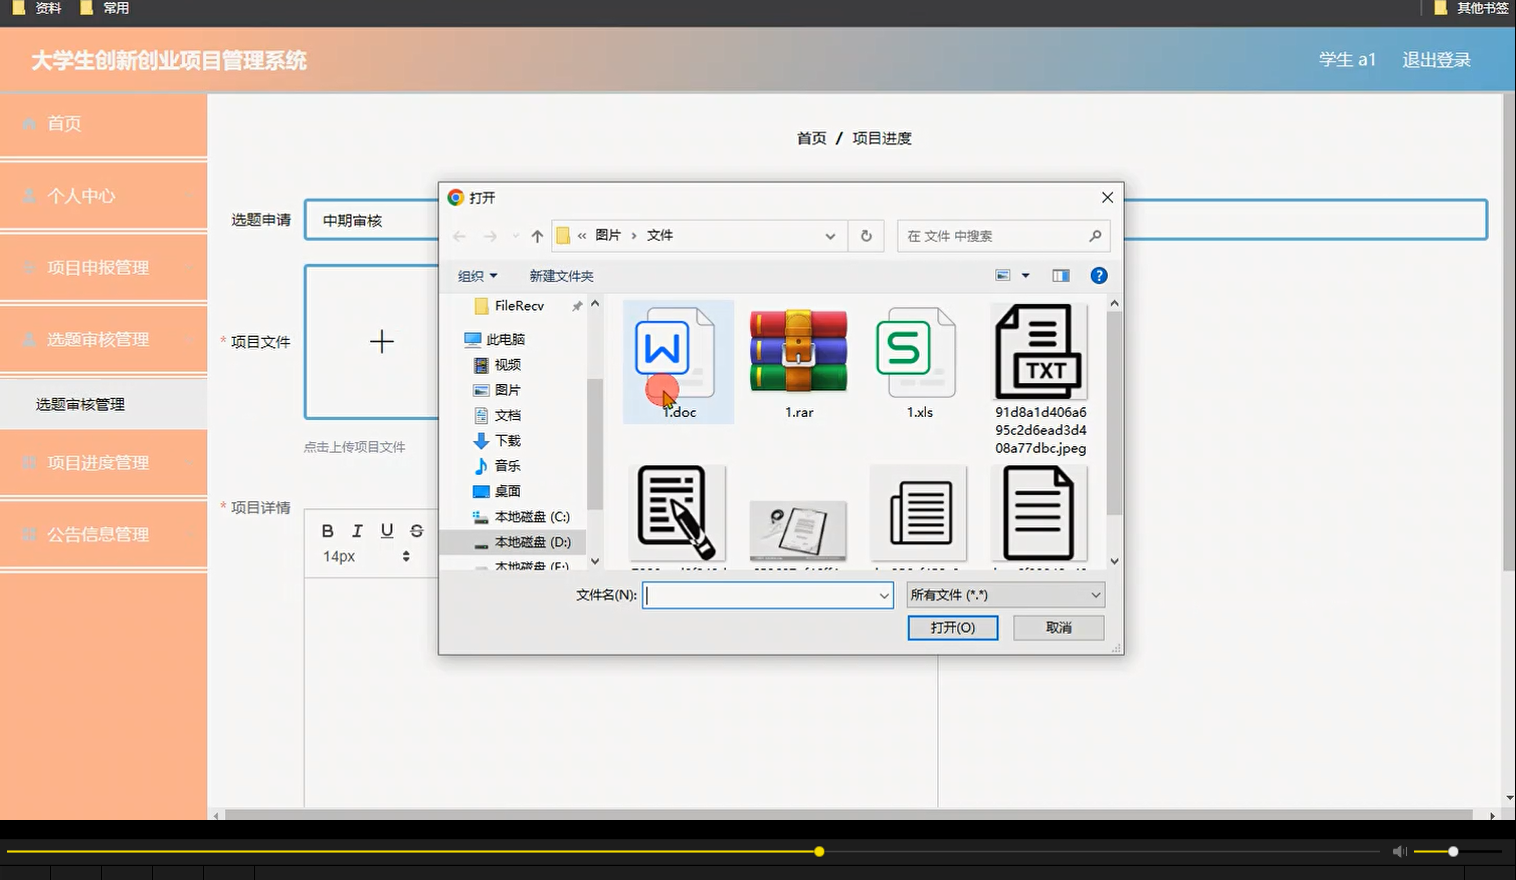Toggle bold formatting in project details editor

[x=326, y=530]
